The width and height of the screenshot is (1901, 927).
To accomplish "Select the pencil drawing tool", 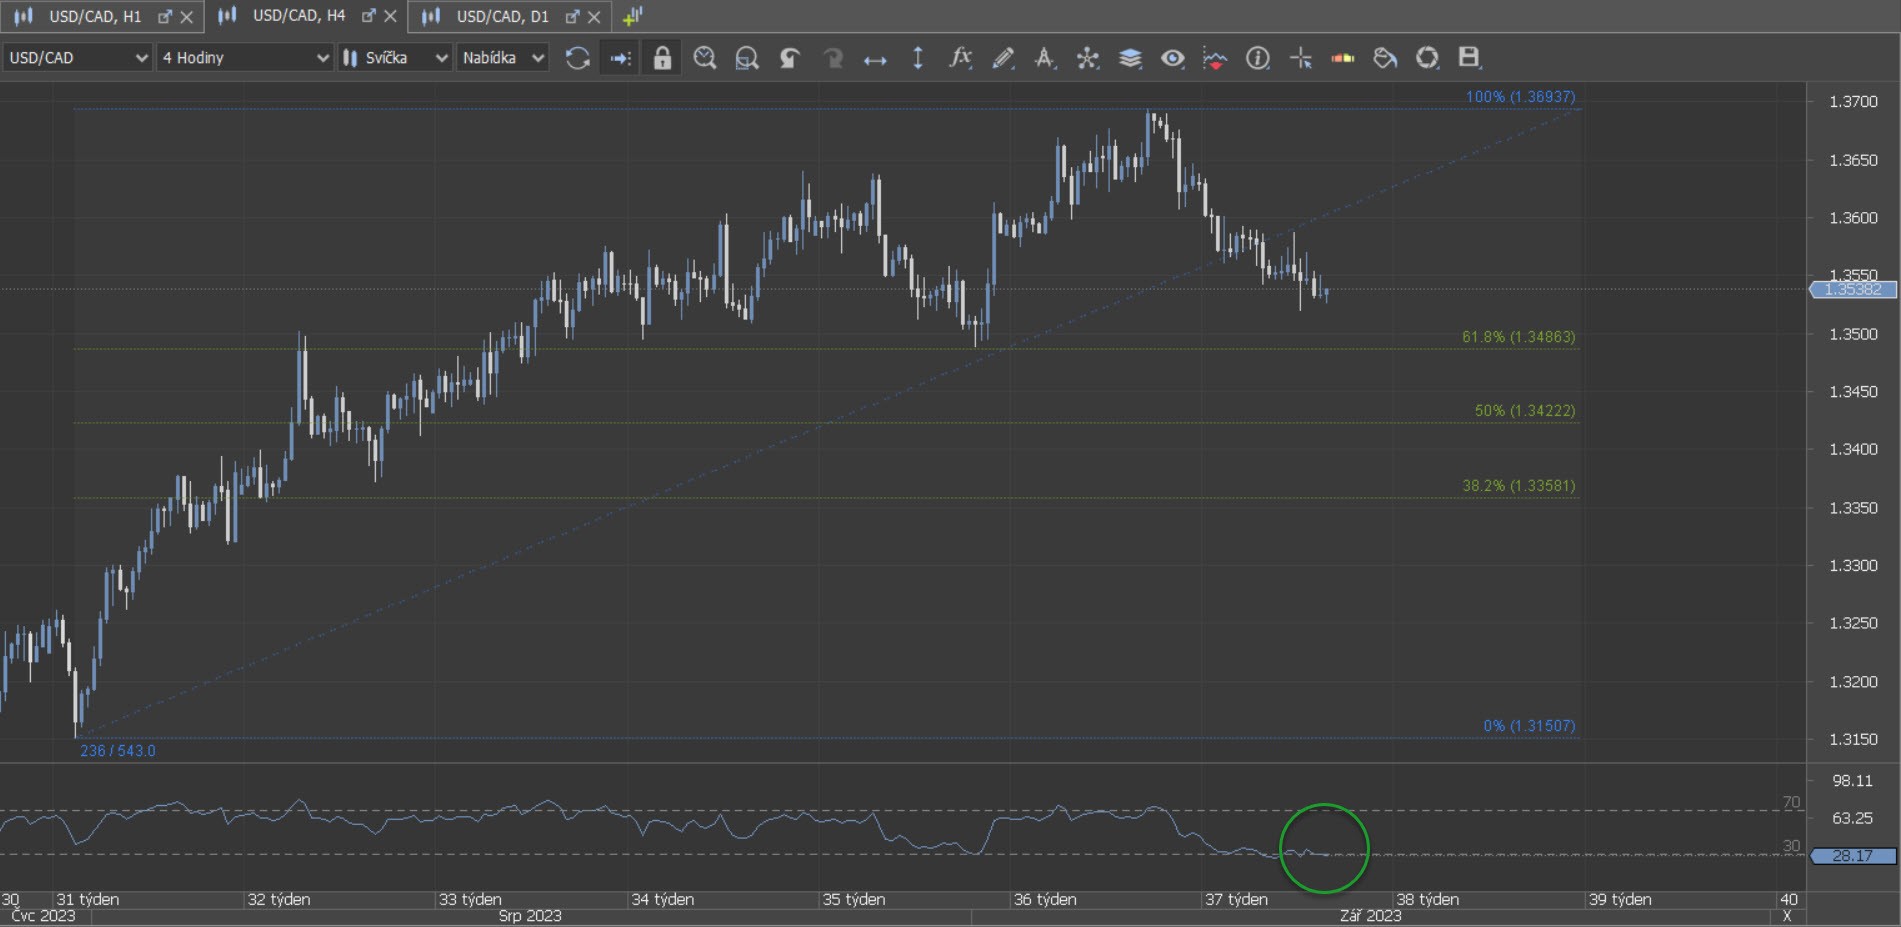I will click(1003, 58).
